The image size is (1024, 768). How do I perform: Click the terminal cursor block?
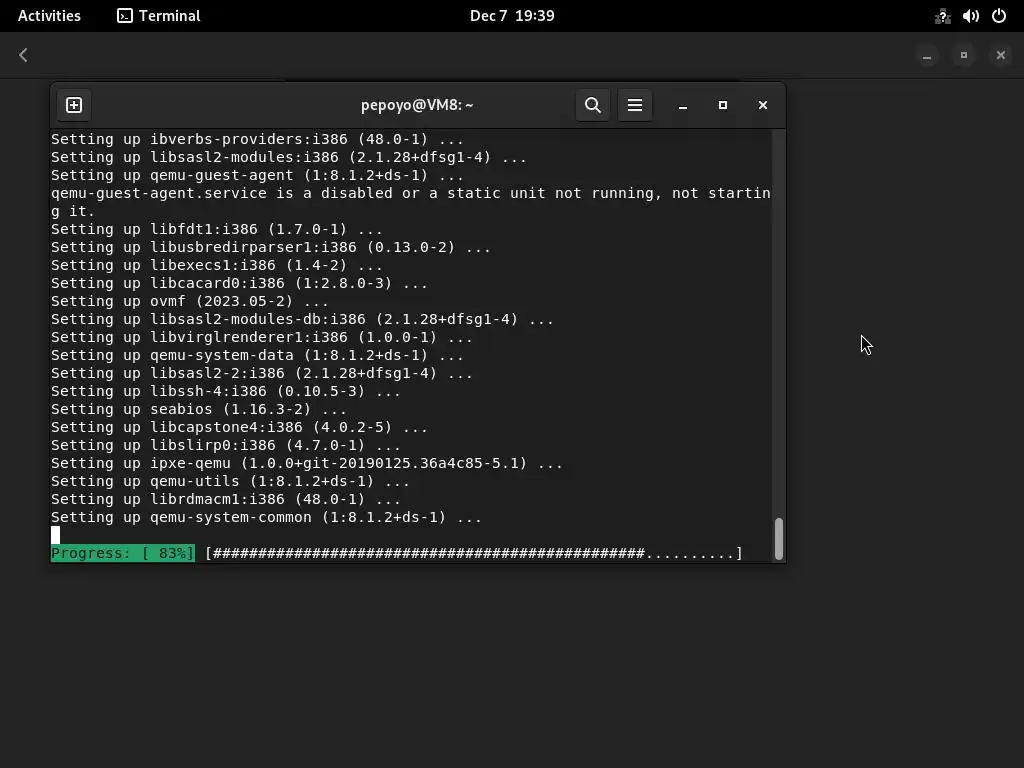point(56,535)
